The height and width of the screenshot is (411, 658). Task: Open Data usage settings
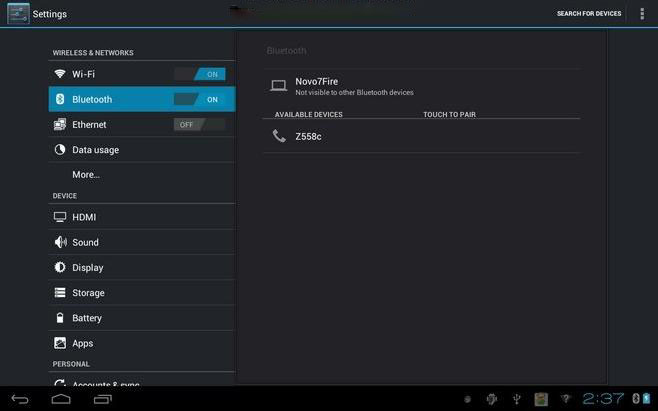coord(142,149)
